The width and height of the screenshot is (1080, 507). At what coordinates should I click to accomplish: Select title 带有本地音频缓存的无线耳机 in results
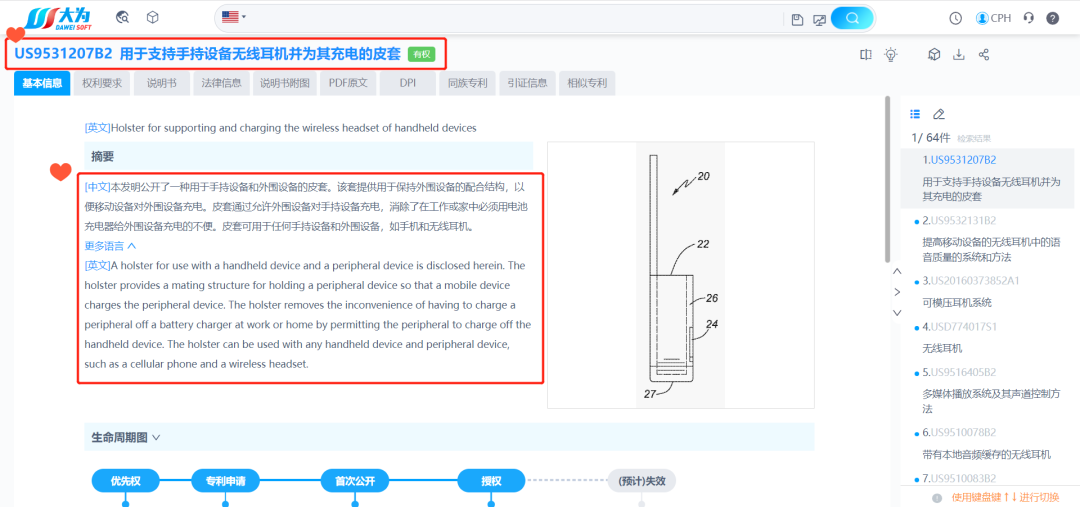pos(986,455)
